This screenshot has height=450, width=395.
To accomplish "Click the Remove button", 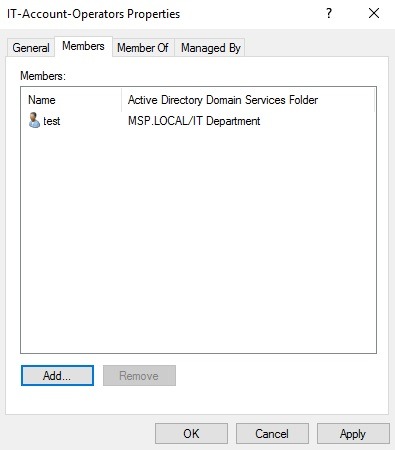I will click(139, 376).
